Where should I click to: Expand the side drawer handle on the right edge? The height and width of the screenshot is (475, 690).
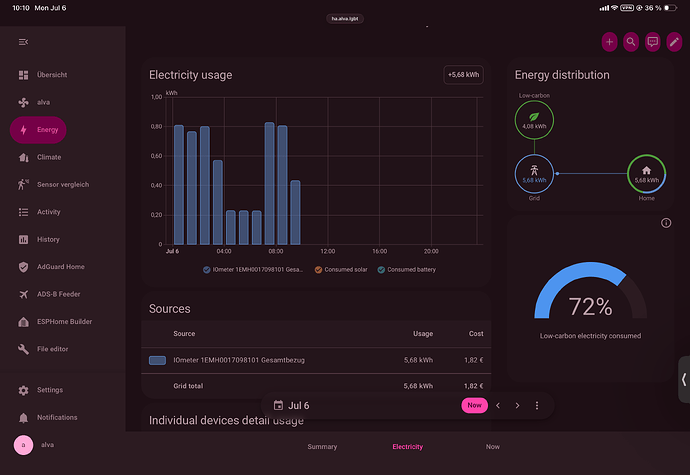684,379
